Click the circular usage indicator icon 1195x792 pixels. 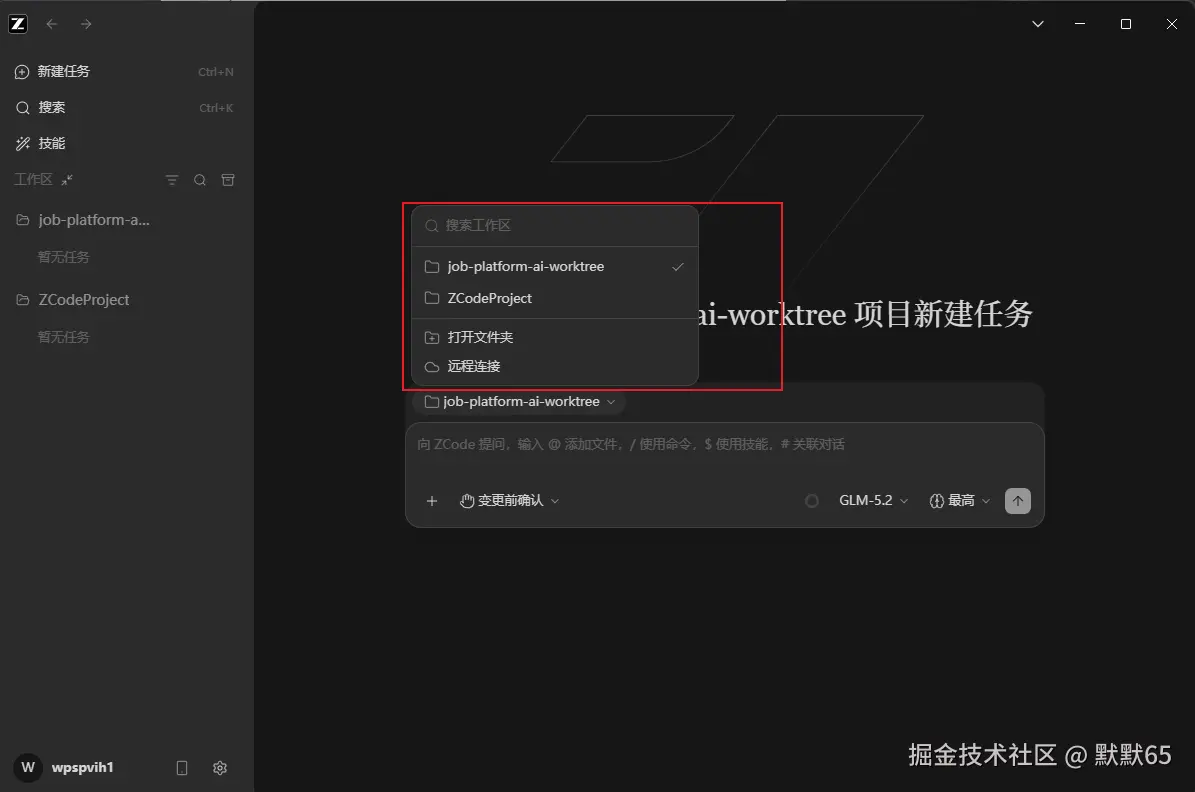point(812,501)
